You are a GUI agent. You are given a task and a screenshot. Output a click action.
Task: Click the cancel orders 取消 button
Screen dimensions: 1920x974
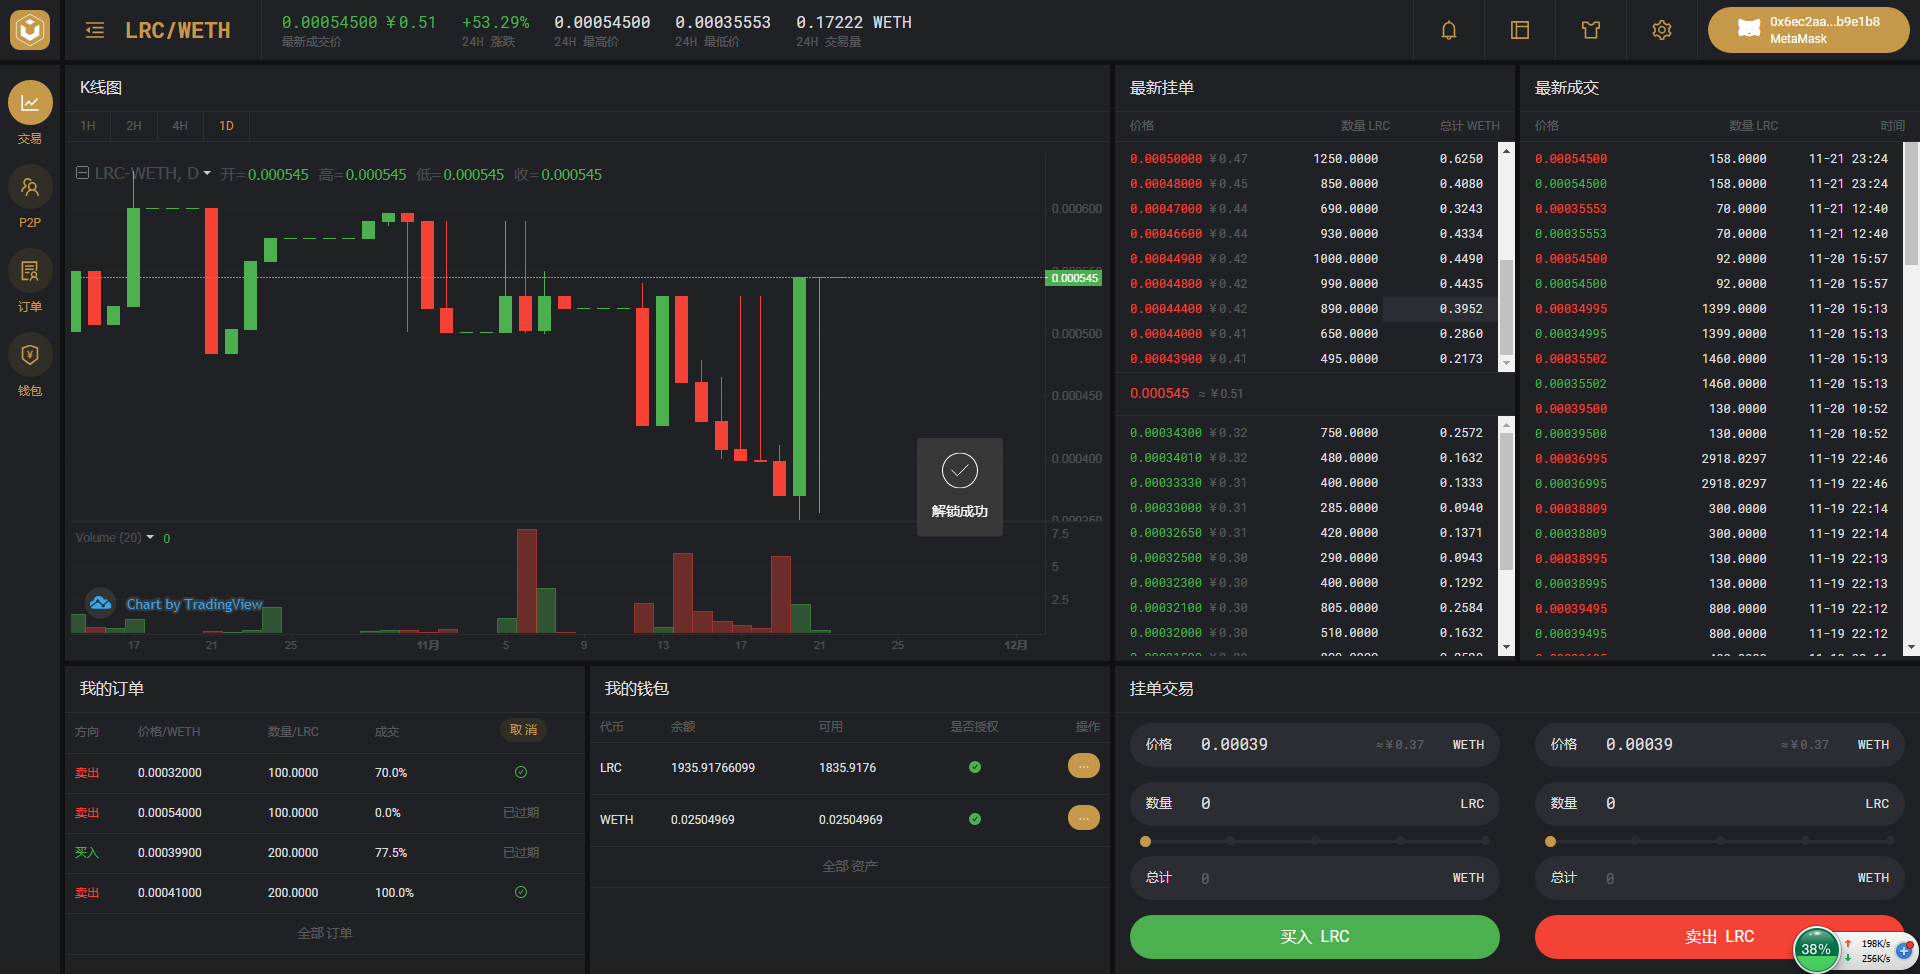(x=523, y=730)
